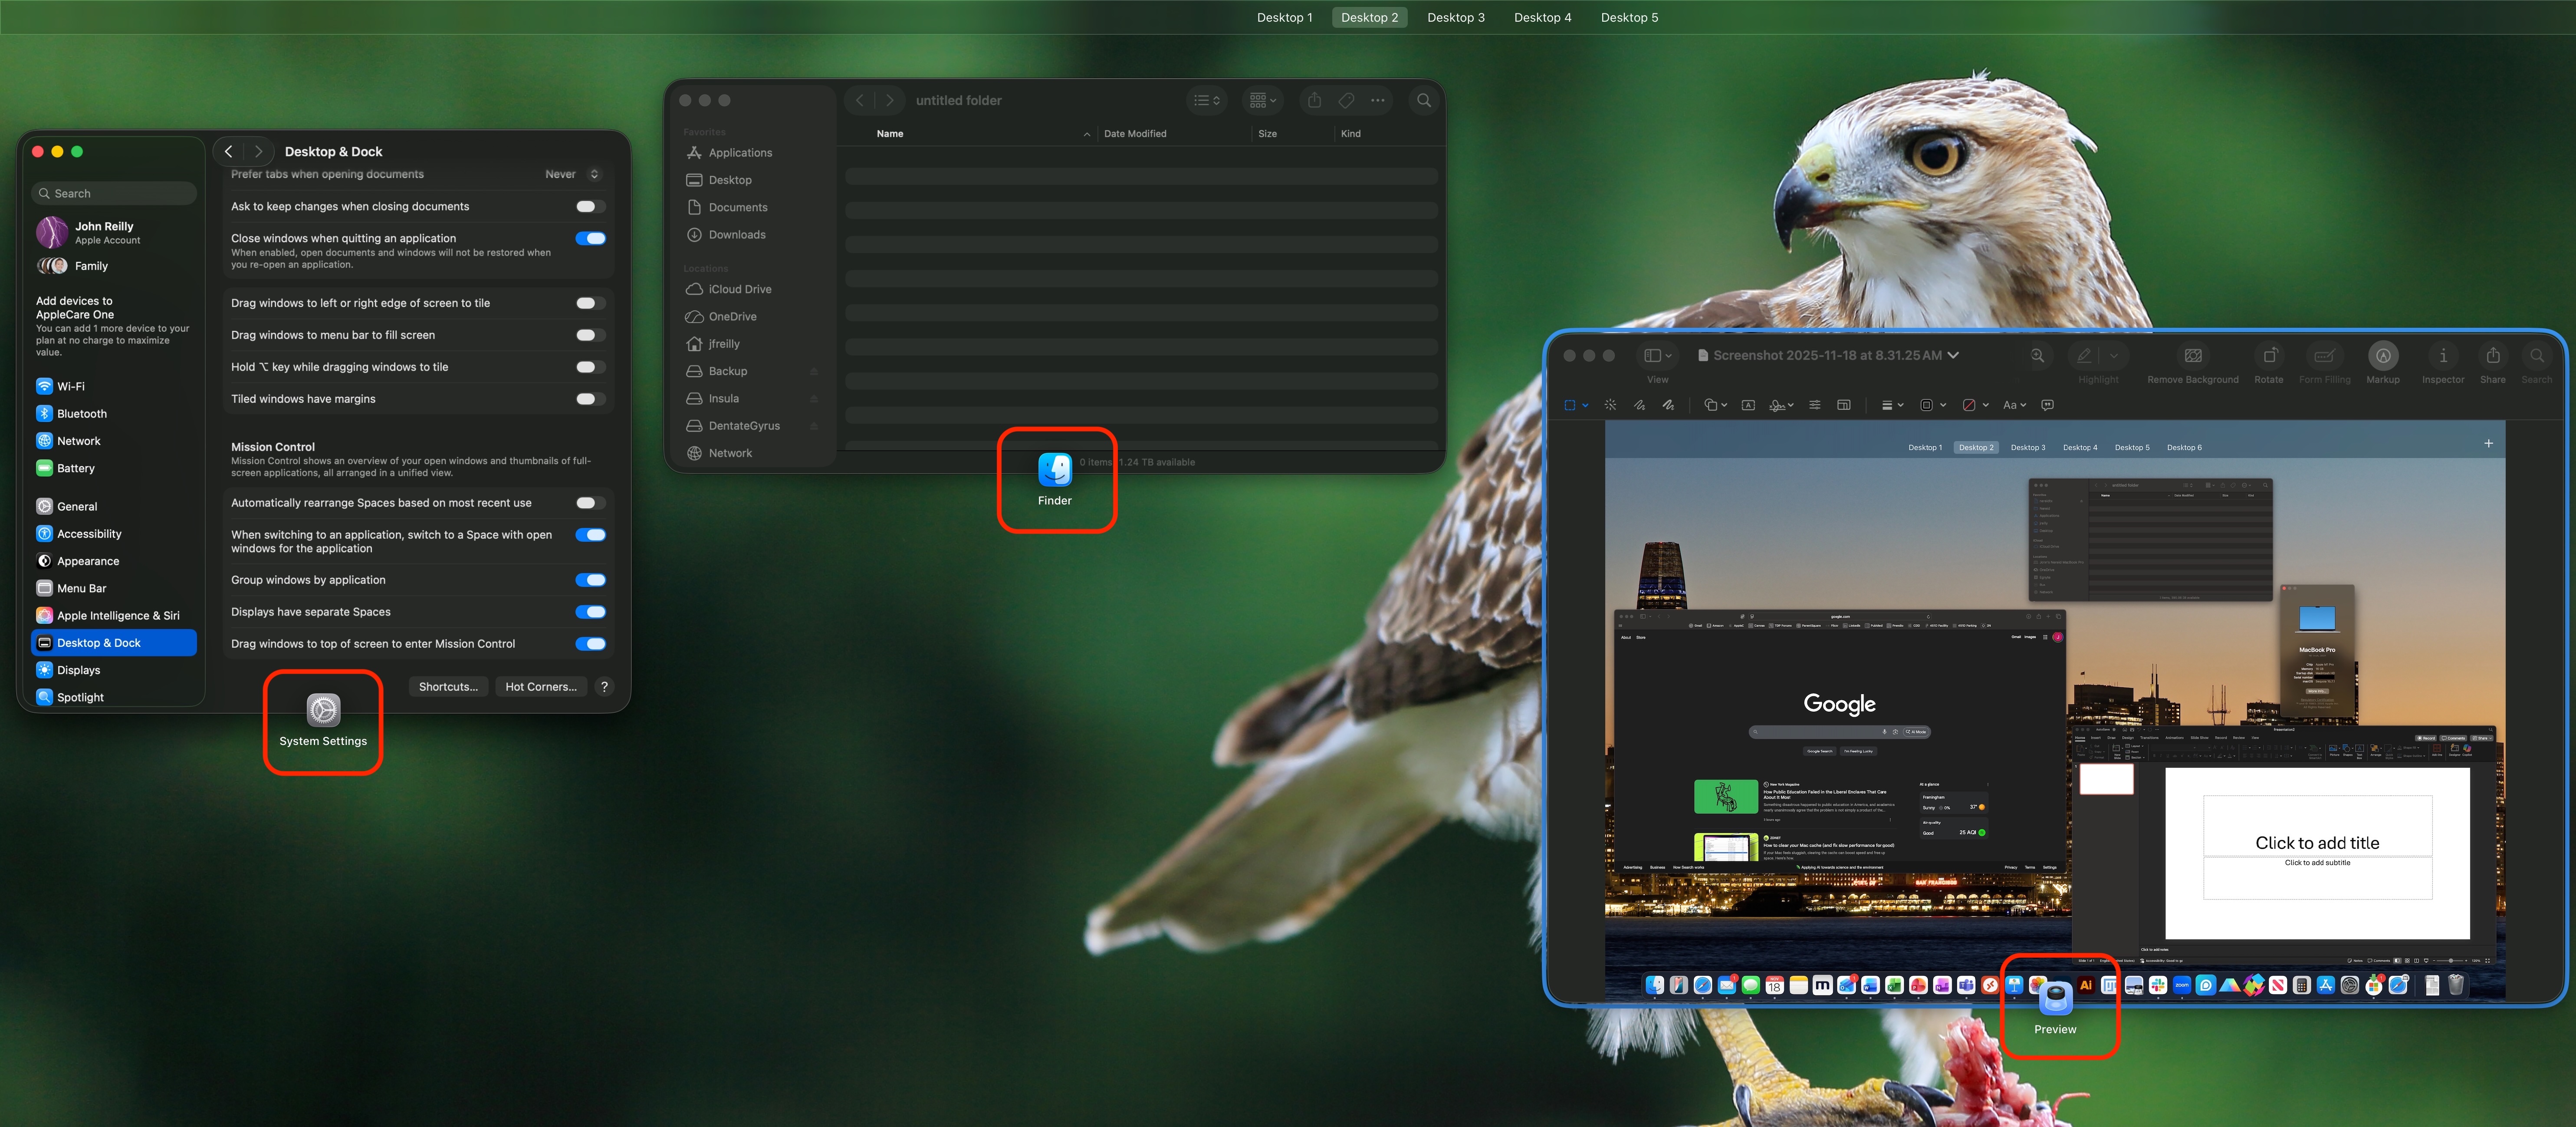Select the Instant Alpha wand tool
This screenshot has width=2576, height=1127.
(1610, 405)
